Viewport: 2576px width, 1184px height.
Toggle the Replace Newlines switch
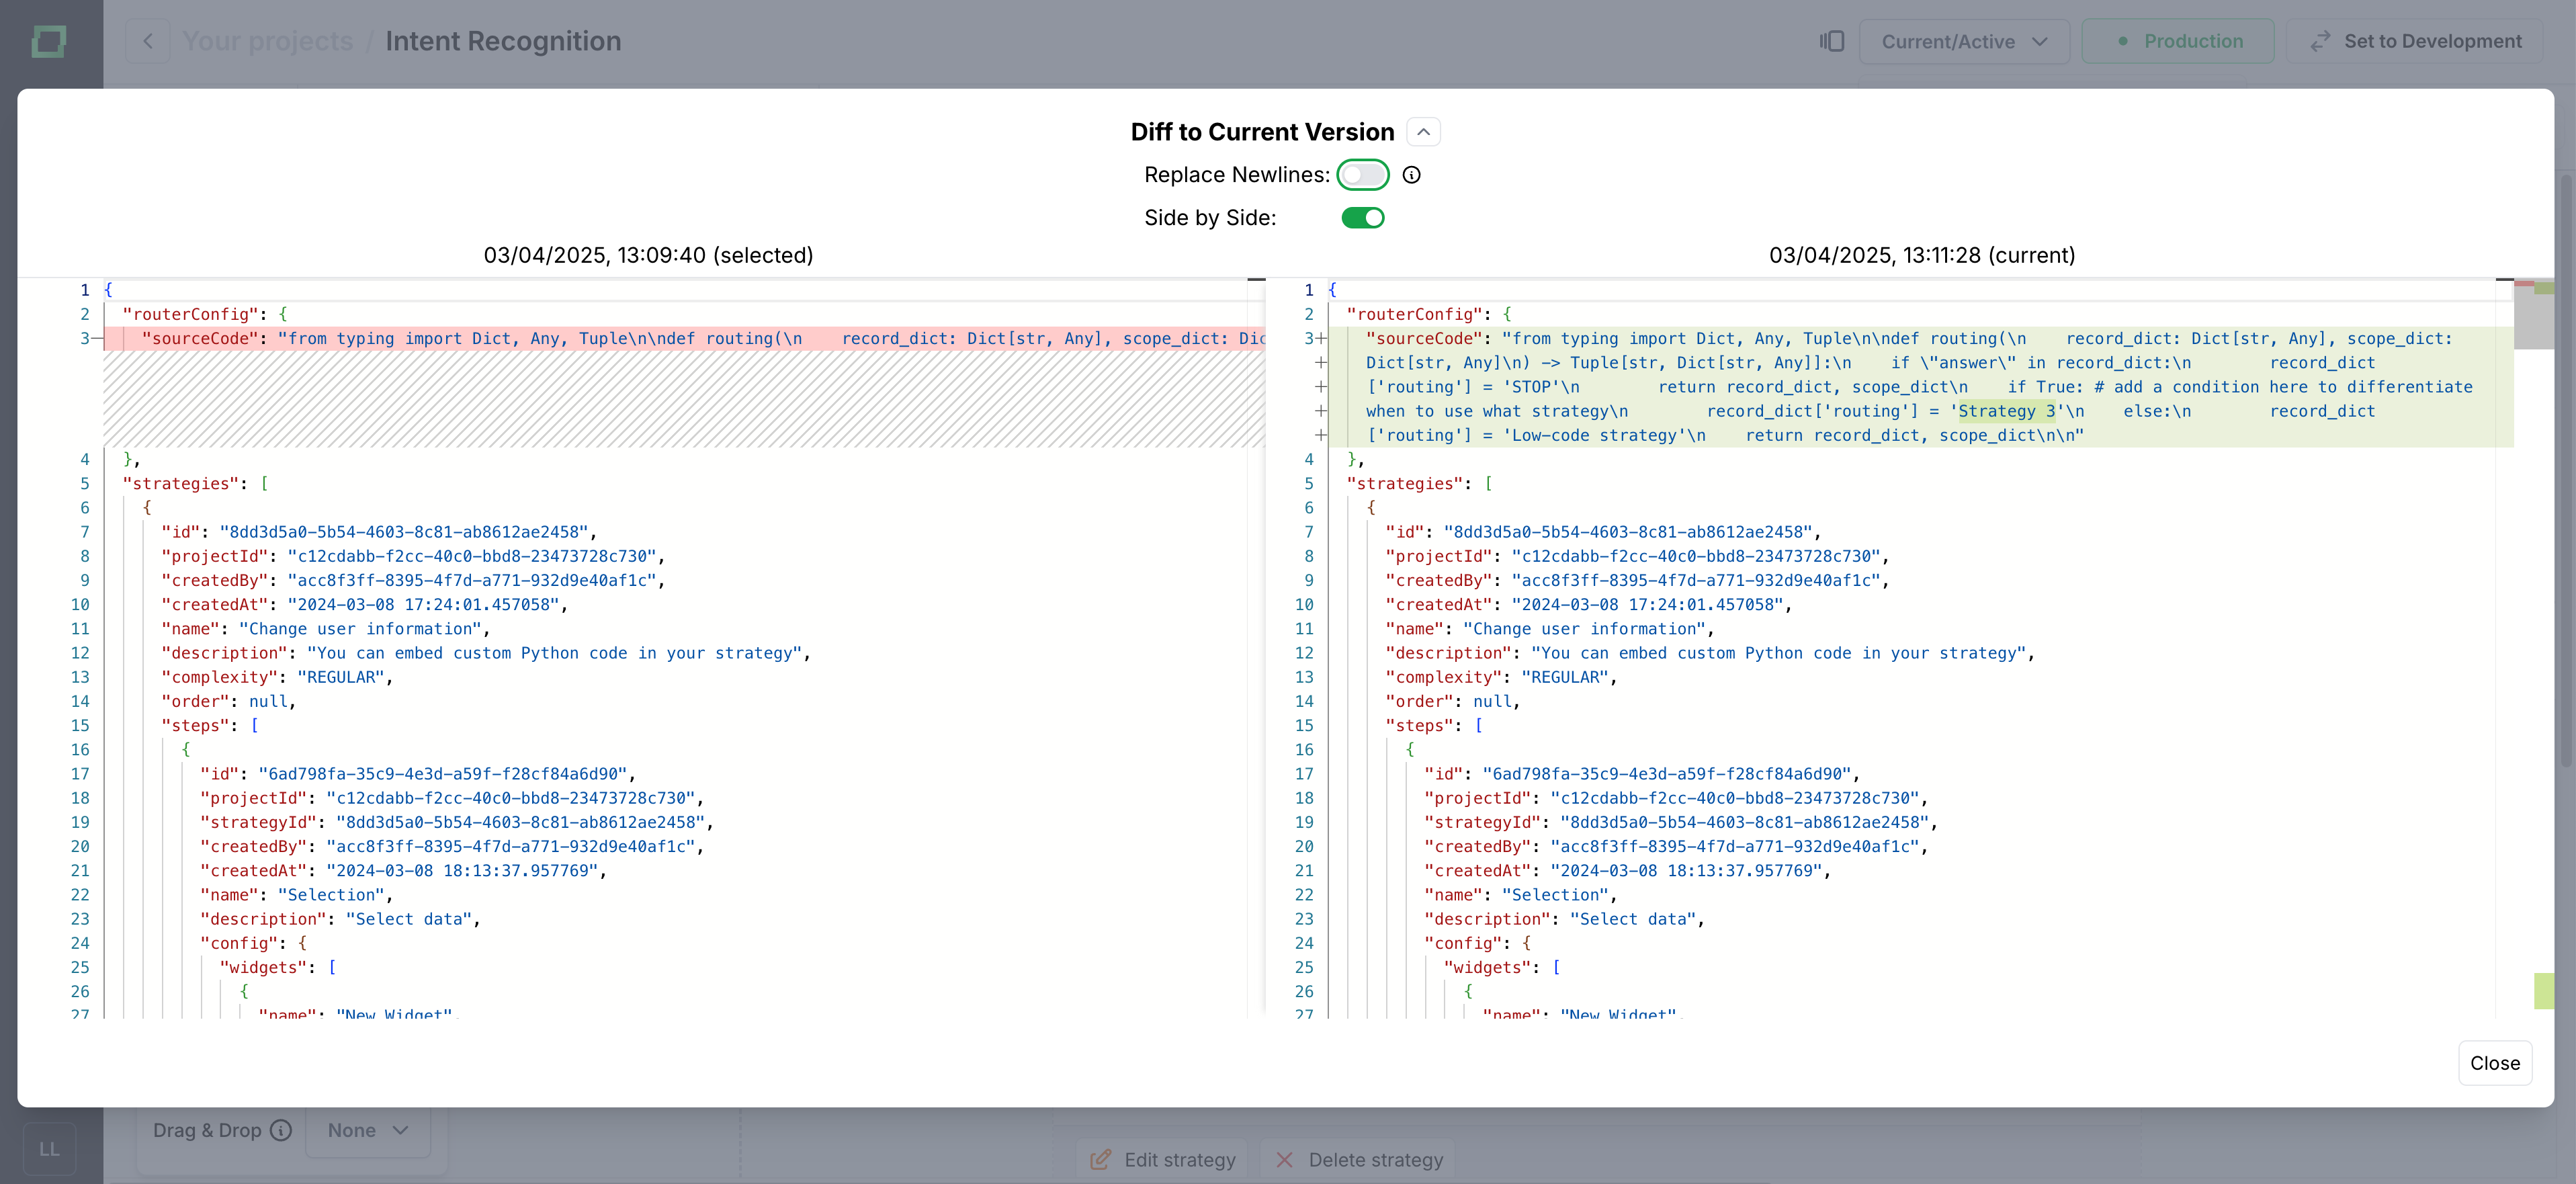pos(1362,175)
